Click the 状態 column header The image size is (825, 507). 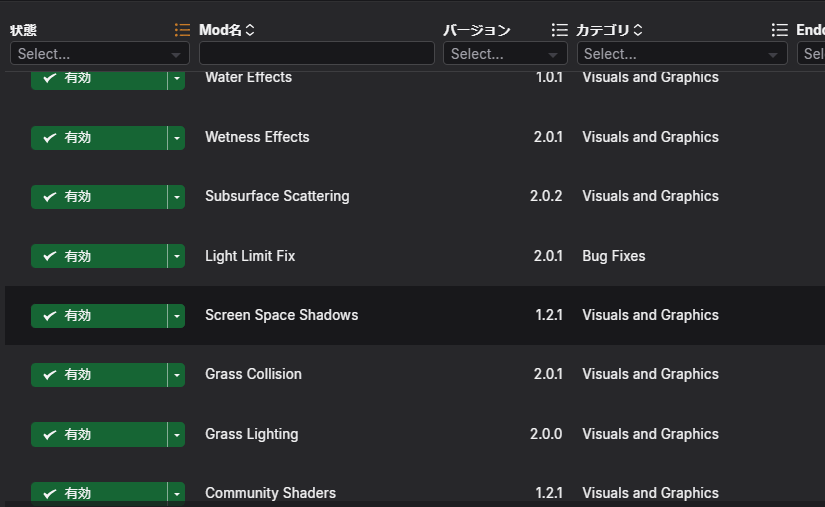pyautogui.click(x=23, y=30)
